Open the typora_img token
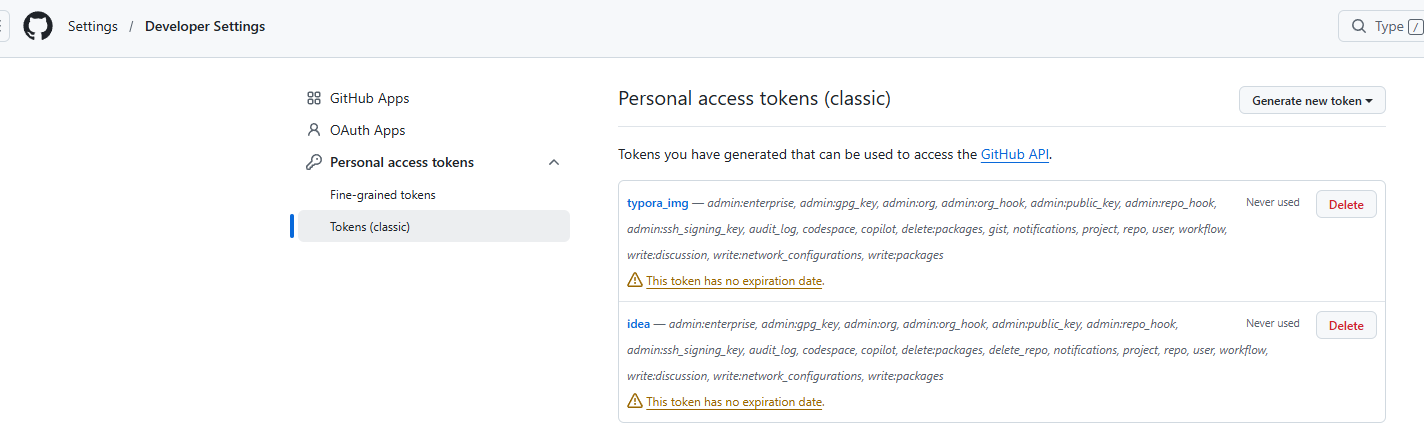The height and width of the screenshot is (439, 1424). point(658,203)
